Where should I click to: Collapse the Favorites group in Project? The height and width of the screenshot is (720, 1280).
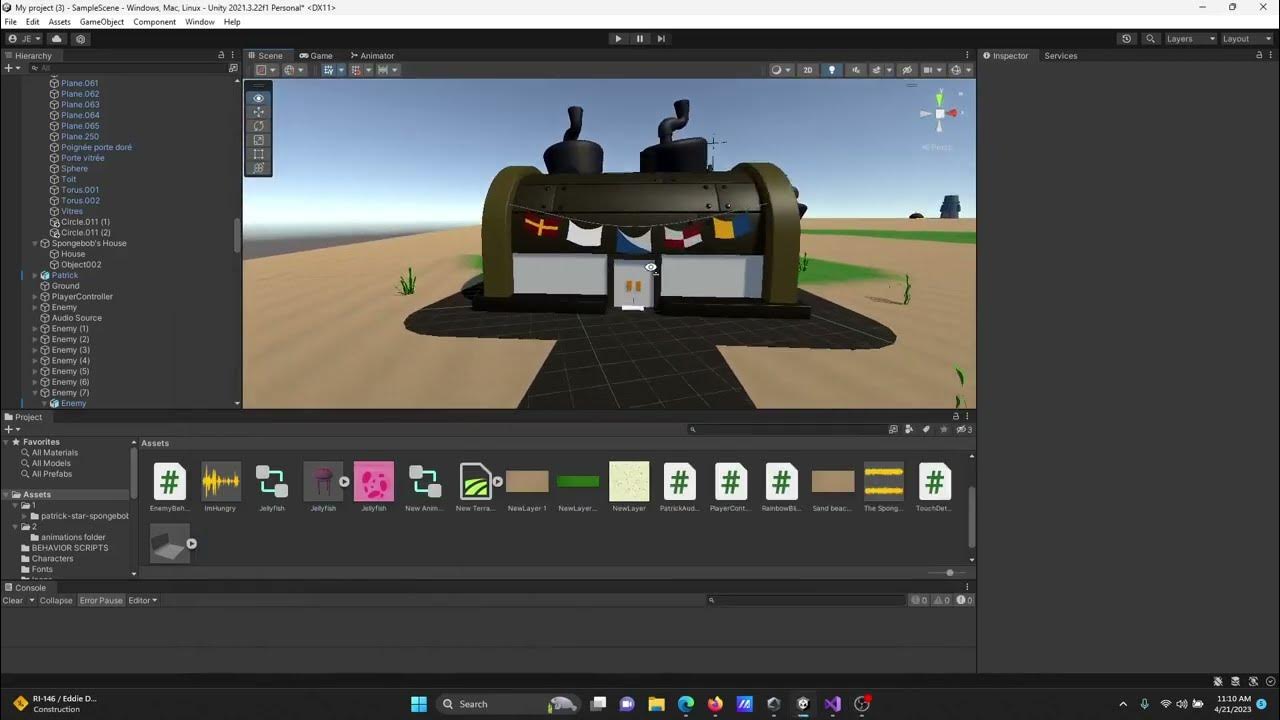coord(6,442)
